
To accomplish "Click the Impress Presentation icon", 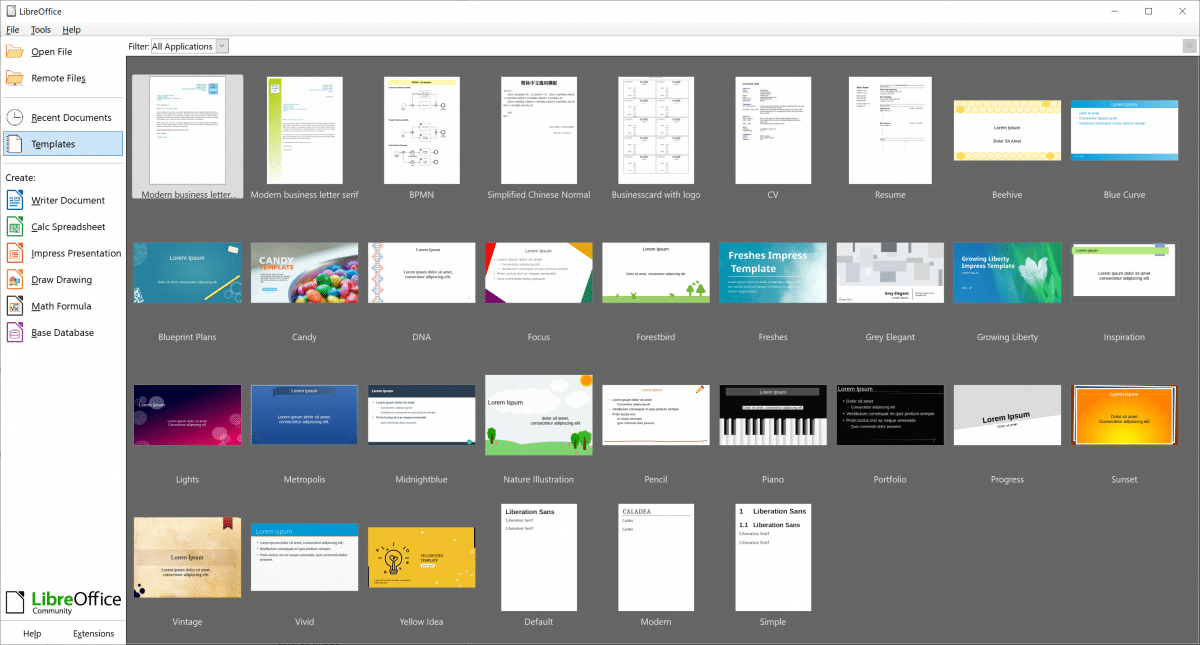I will pyautogui.click(x=15, y=254).
